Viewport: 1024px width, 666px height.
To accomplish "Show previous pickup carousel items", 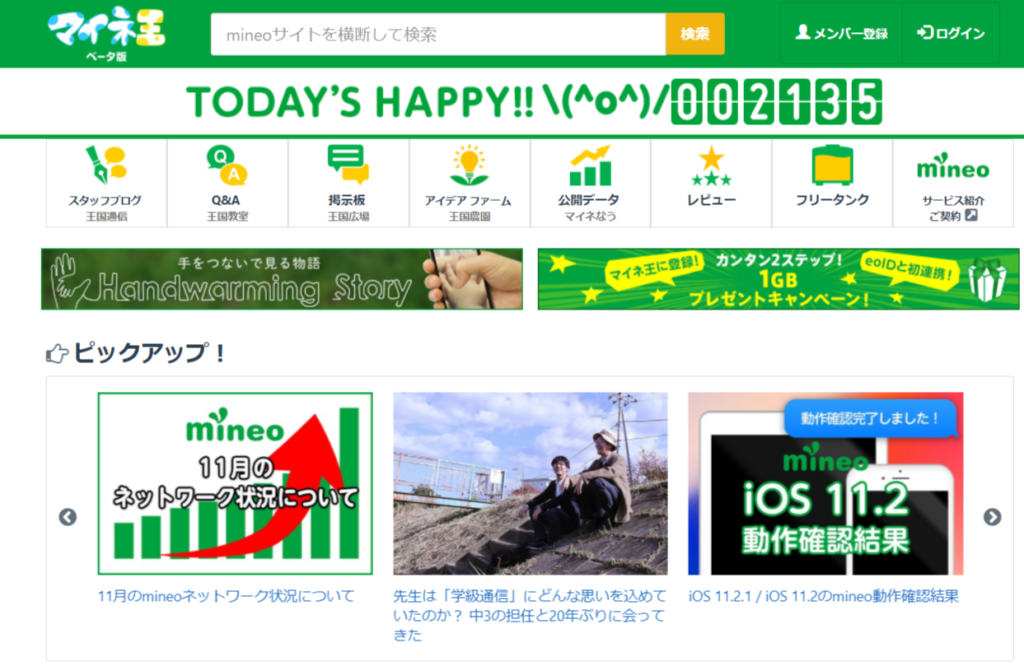I will (x=68, y=517).
